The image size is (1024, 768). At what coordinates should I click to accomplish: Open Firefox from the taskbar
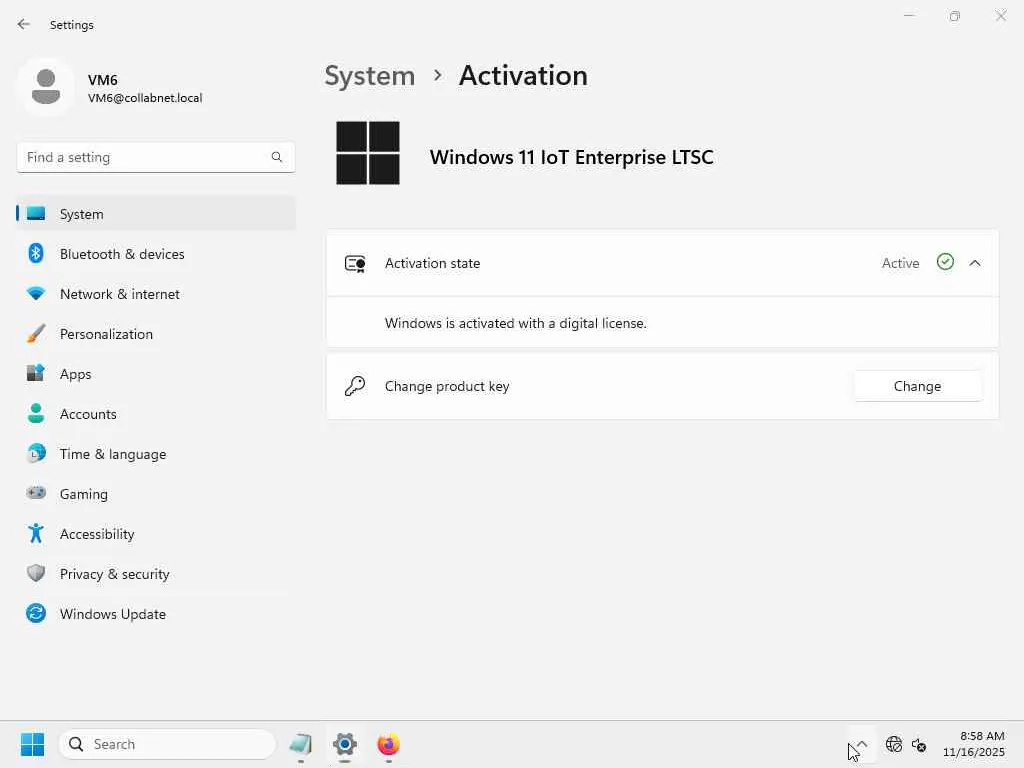click(389, 744)
